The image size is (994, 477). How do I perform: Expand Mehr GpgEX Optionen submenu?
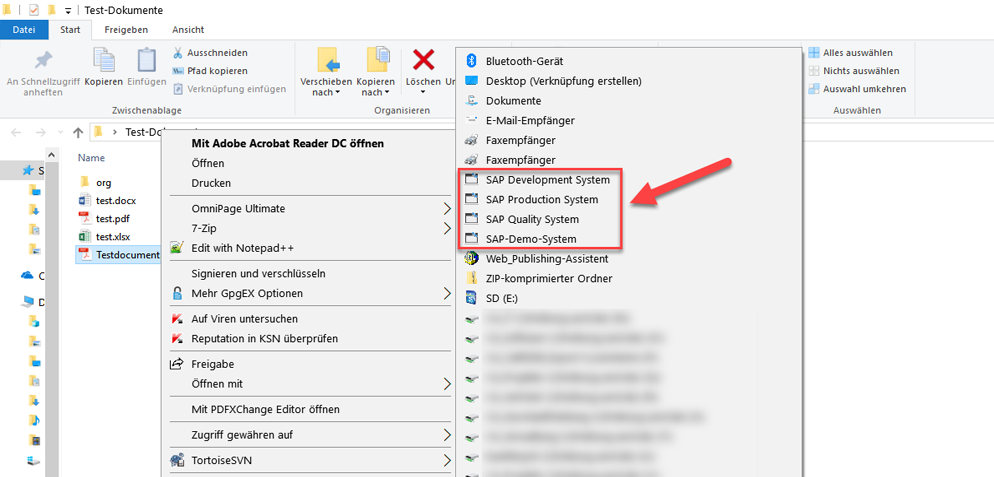(309, 294)
